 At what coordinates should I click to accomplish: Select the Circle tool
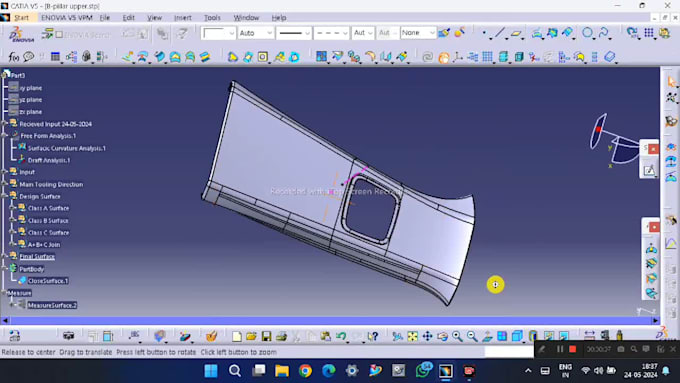pos(587,33)
